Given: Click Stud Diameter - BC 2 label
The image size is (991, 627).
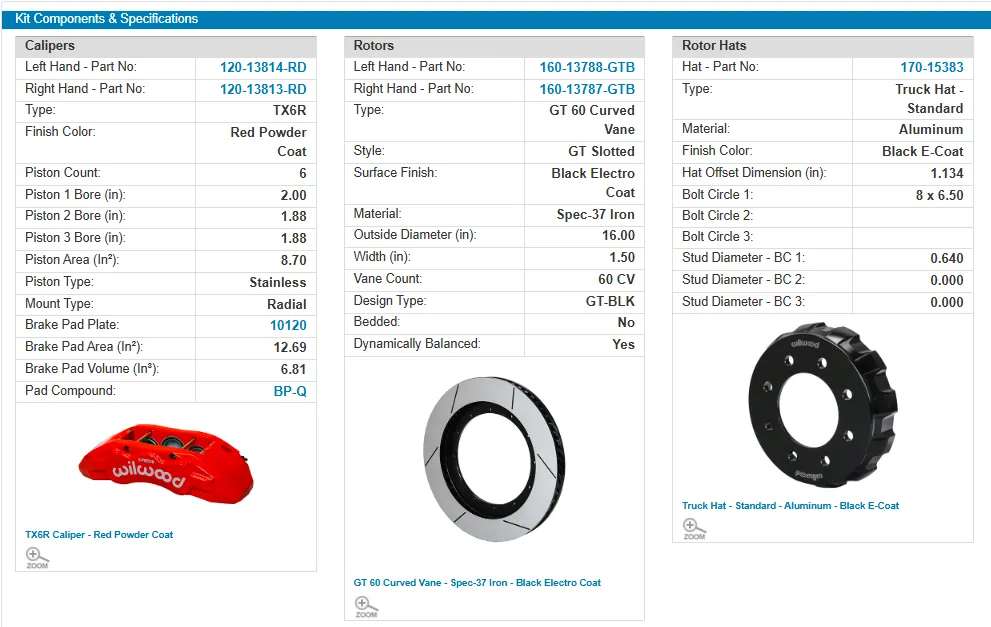Looking at the screenshot, I should 743,279.
